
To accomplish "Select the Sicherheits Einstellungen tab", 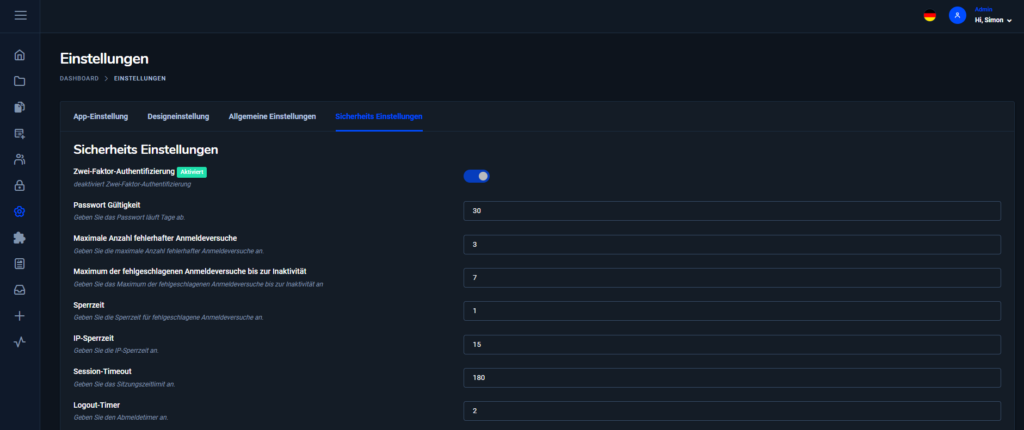I will 379,116.
